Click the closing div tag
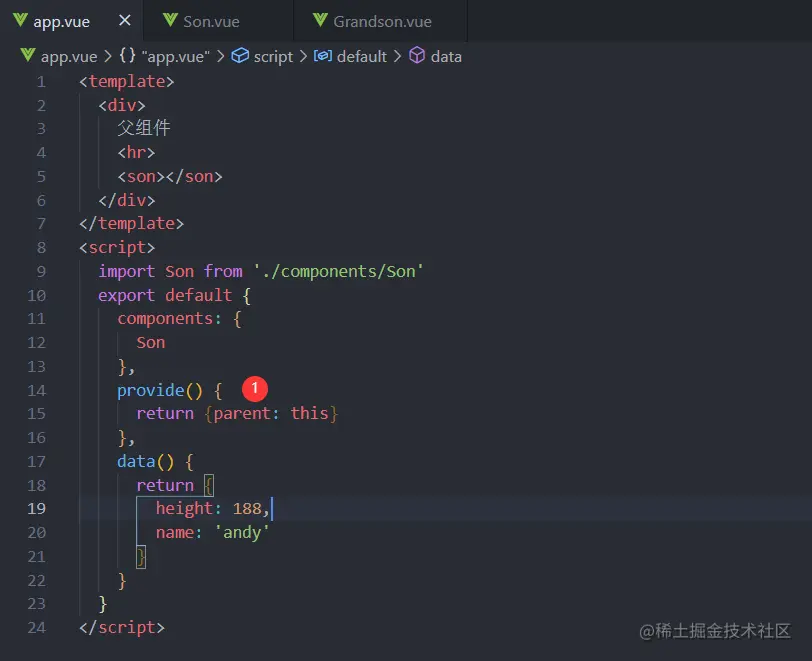Screen dimensions: 812x661 (127, 200)
